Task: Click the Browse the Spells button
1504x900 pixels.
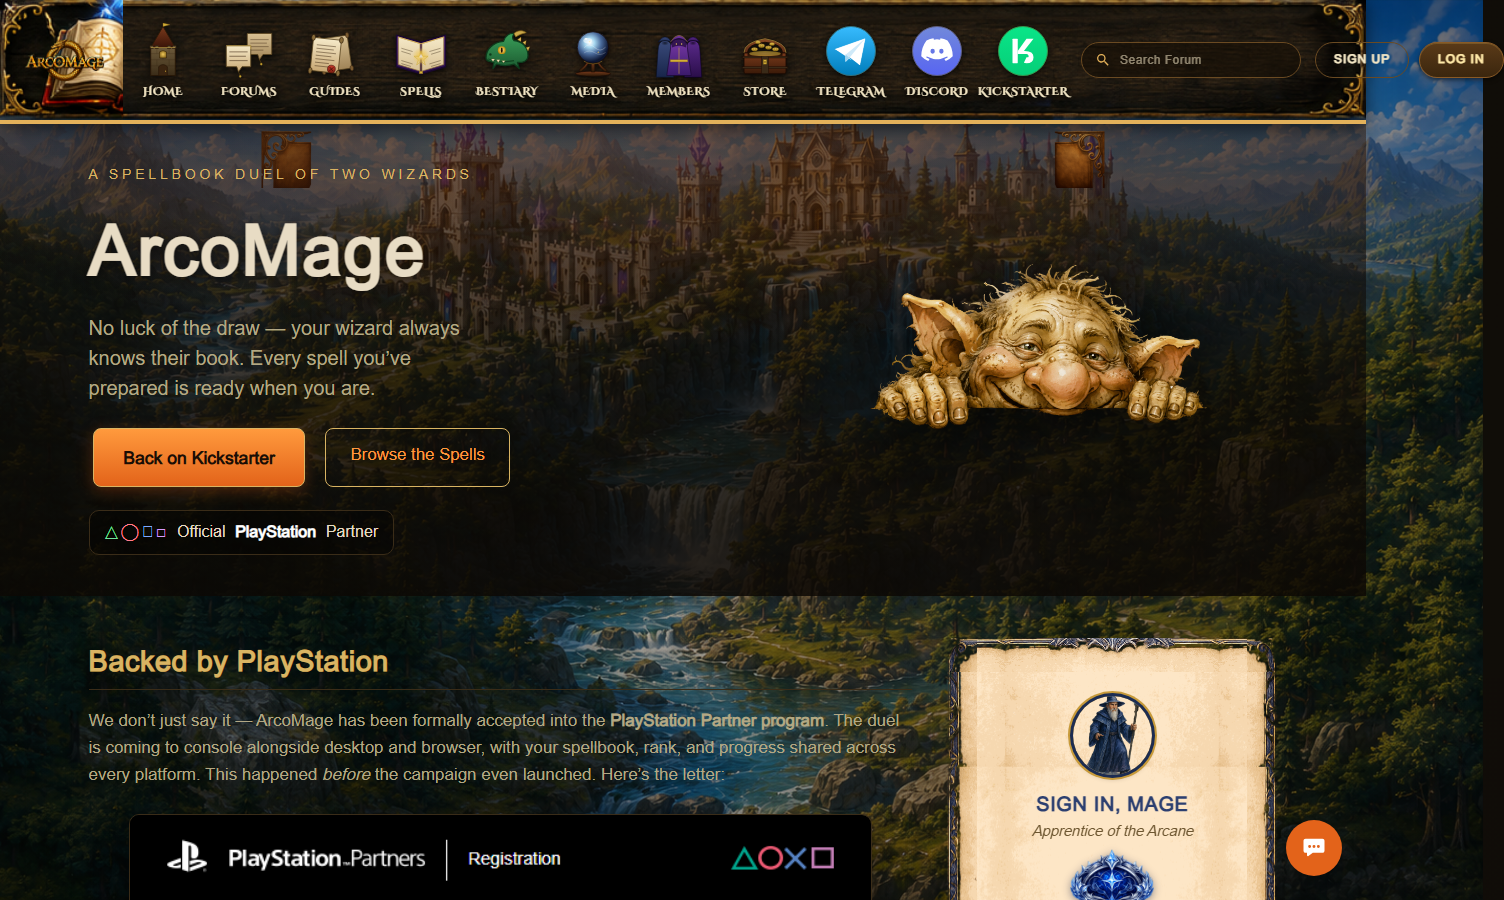Action: pos(417,457)
